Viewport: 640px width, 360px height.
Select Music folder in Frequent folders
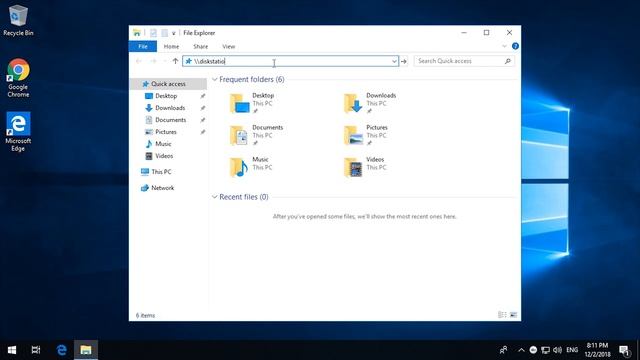250,167
